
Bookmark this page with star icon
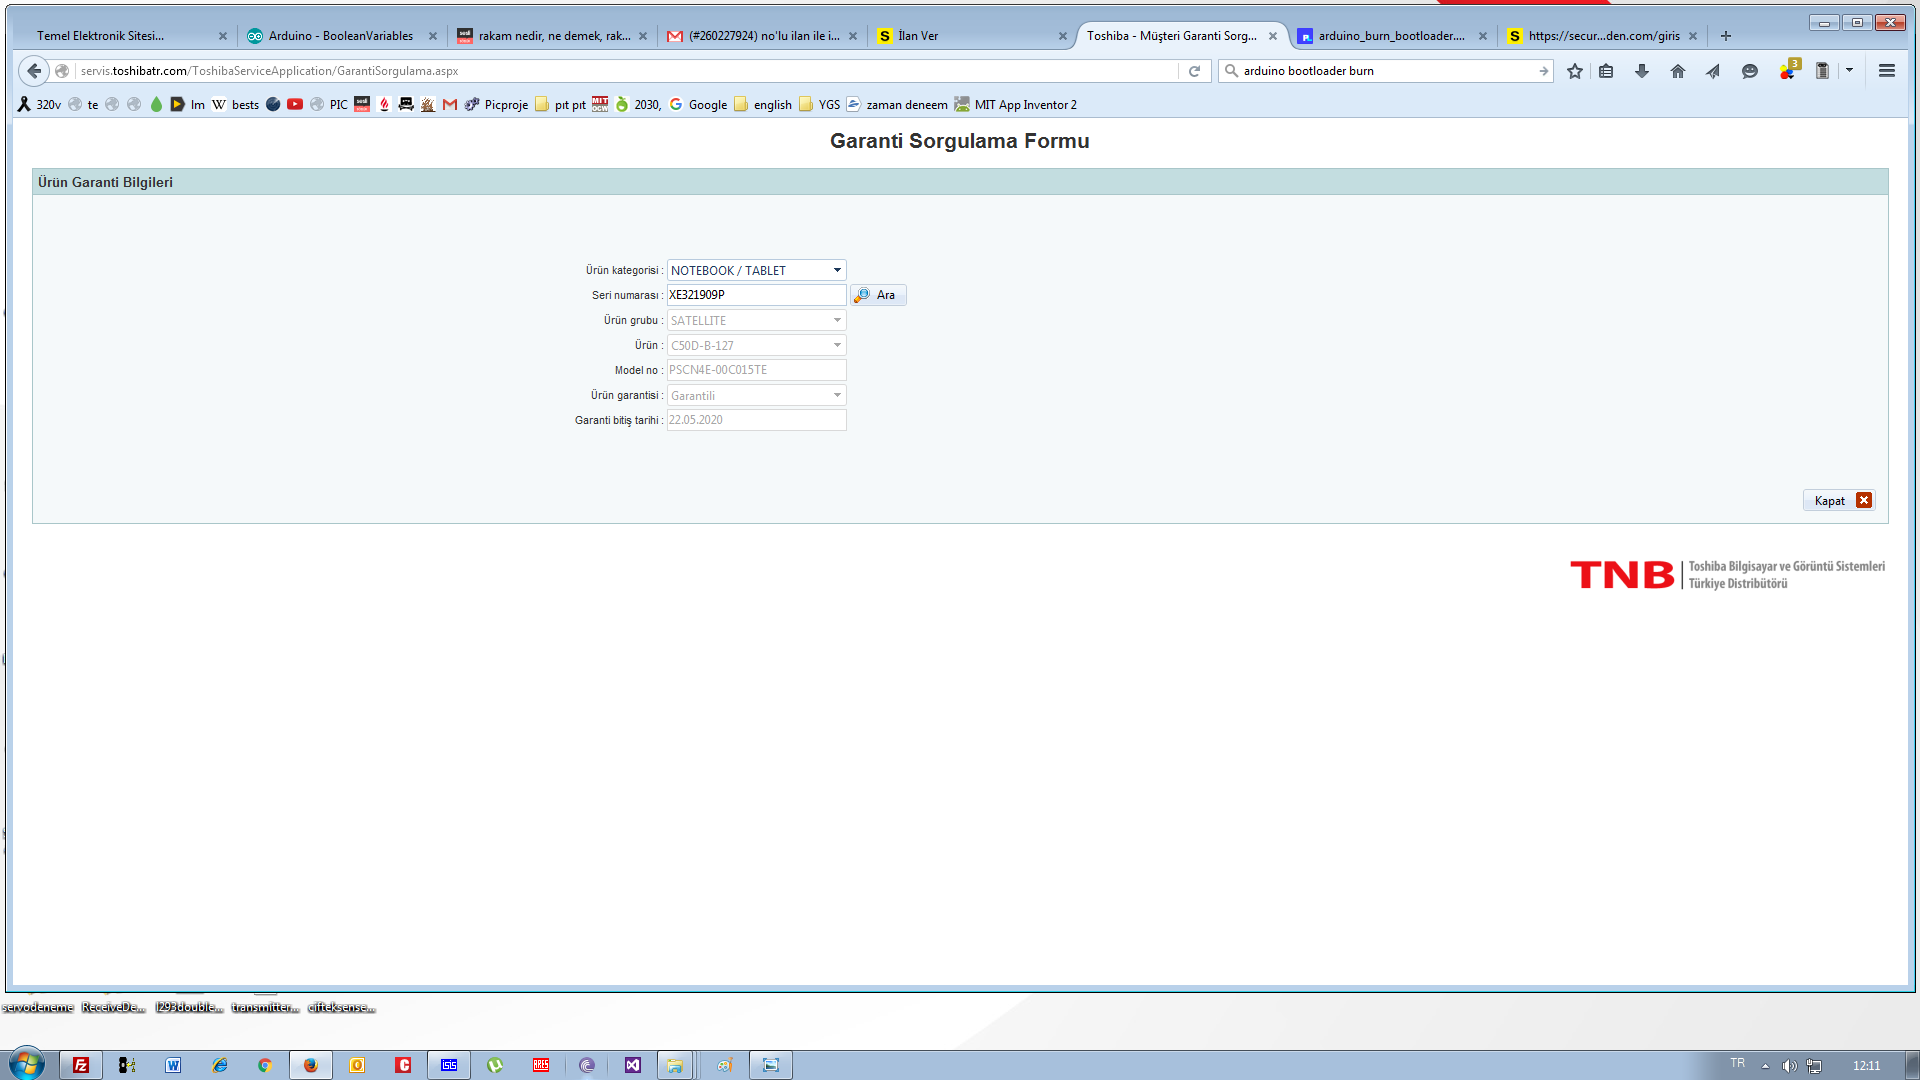[x=1575, y=71]
